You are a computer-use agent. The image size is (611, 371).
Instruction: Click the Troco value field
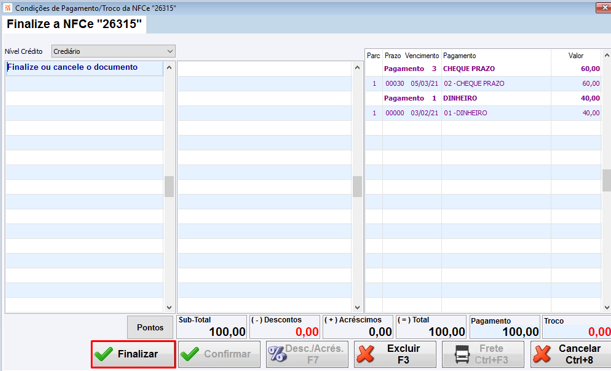pyautogui.click(x=577, y=327)
